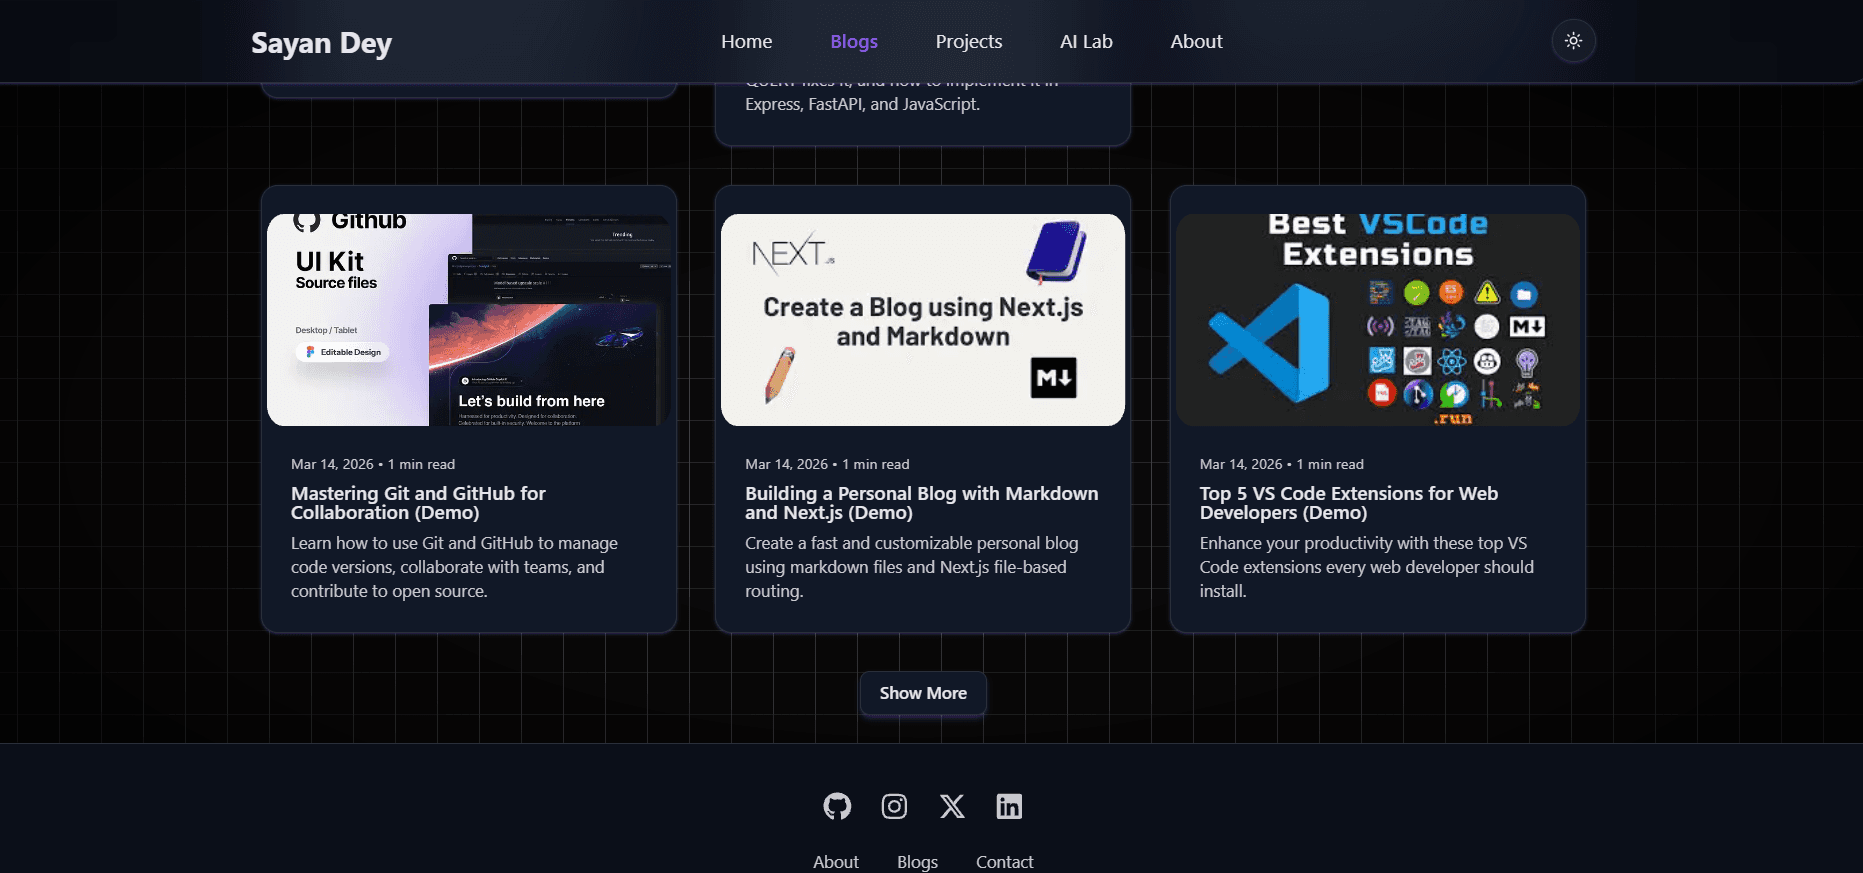Click the Show More button

pyautogui.click(x=923, y=693)
